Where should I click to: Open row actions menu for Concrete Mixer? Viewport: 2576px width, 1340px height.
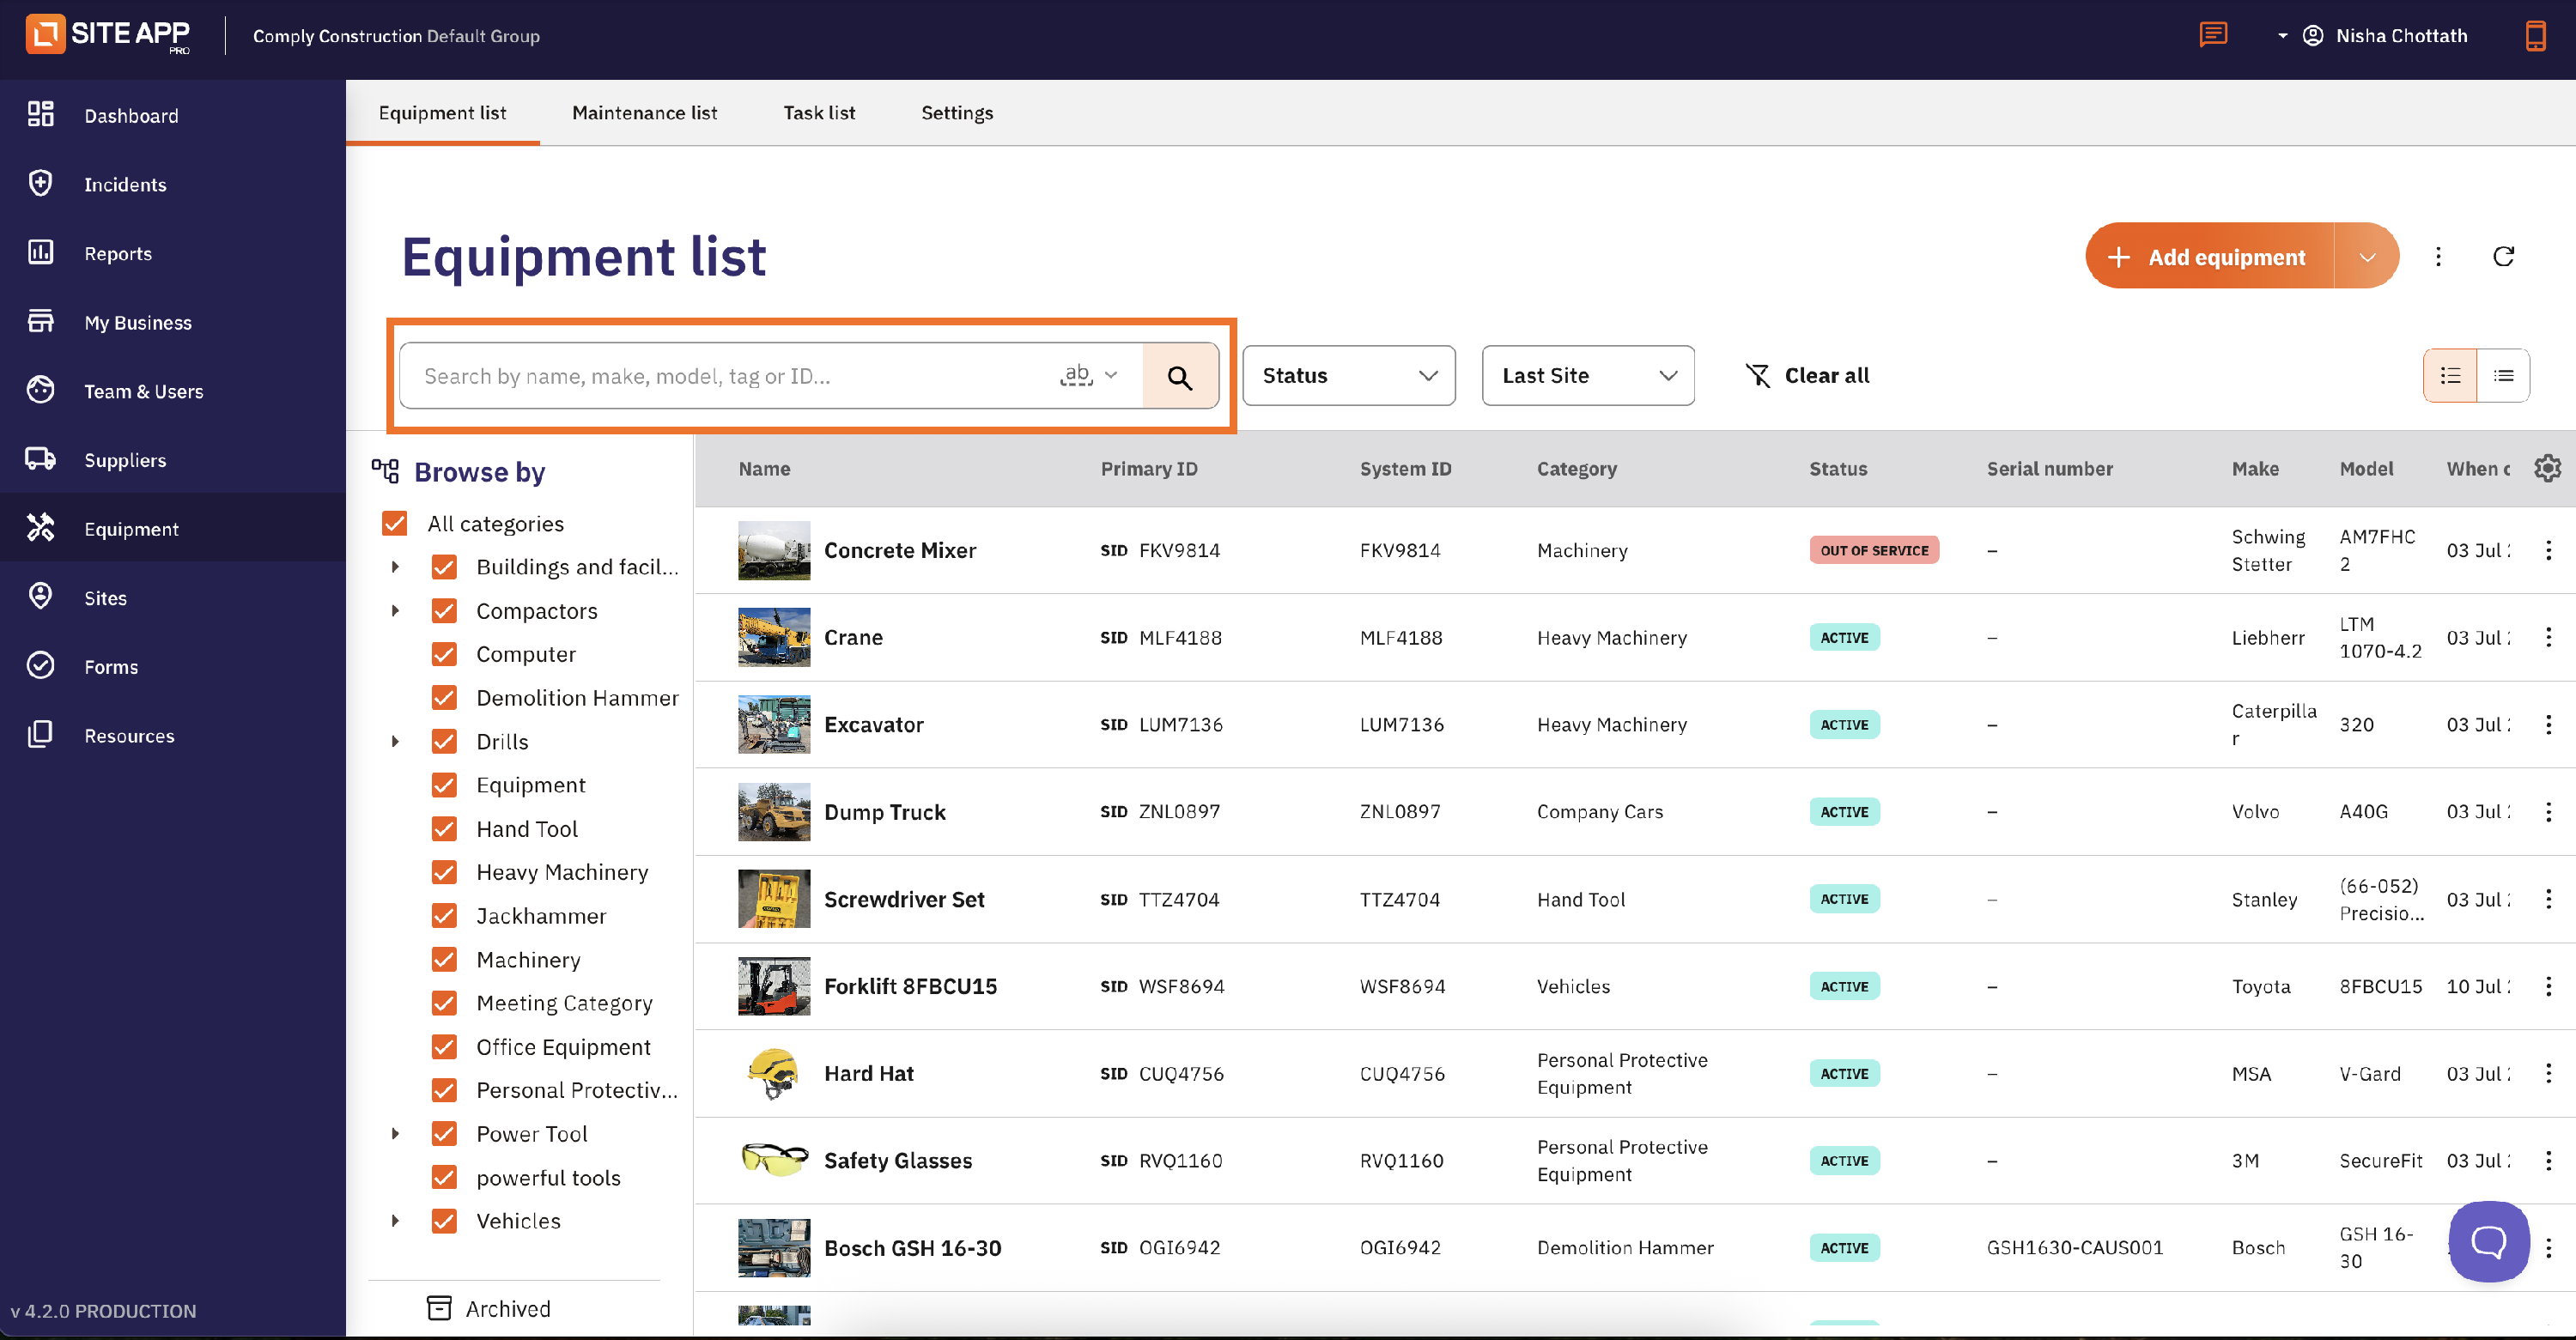click(2548, 550)
